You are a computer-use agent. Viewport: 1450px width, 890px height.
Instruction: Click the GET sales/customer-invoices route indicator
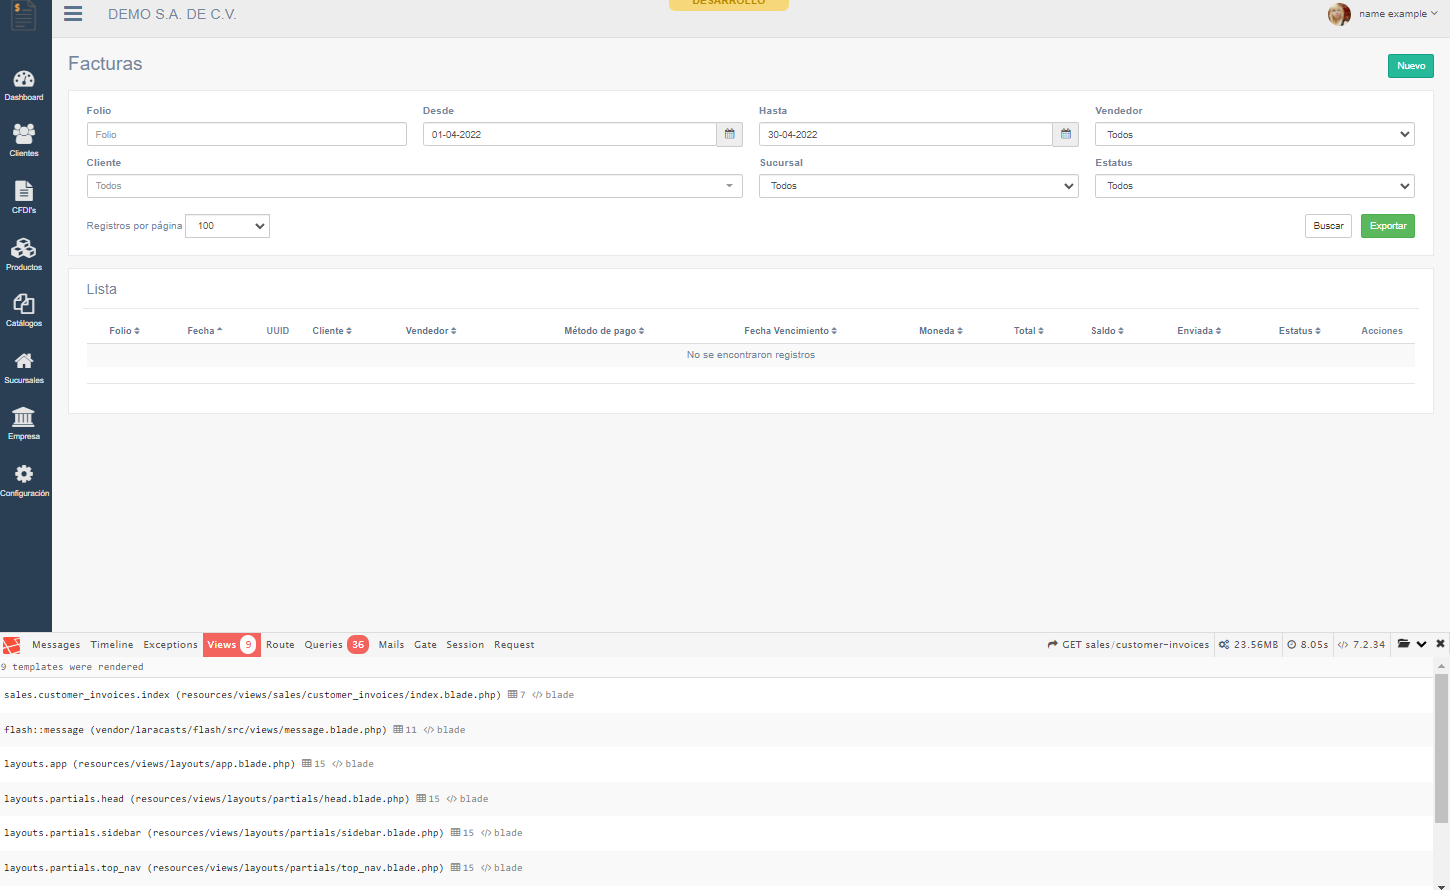pyautogui.click(x=1128, y=645)
